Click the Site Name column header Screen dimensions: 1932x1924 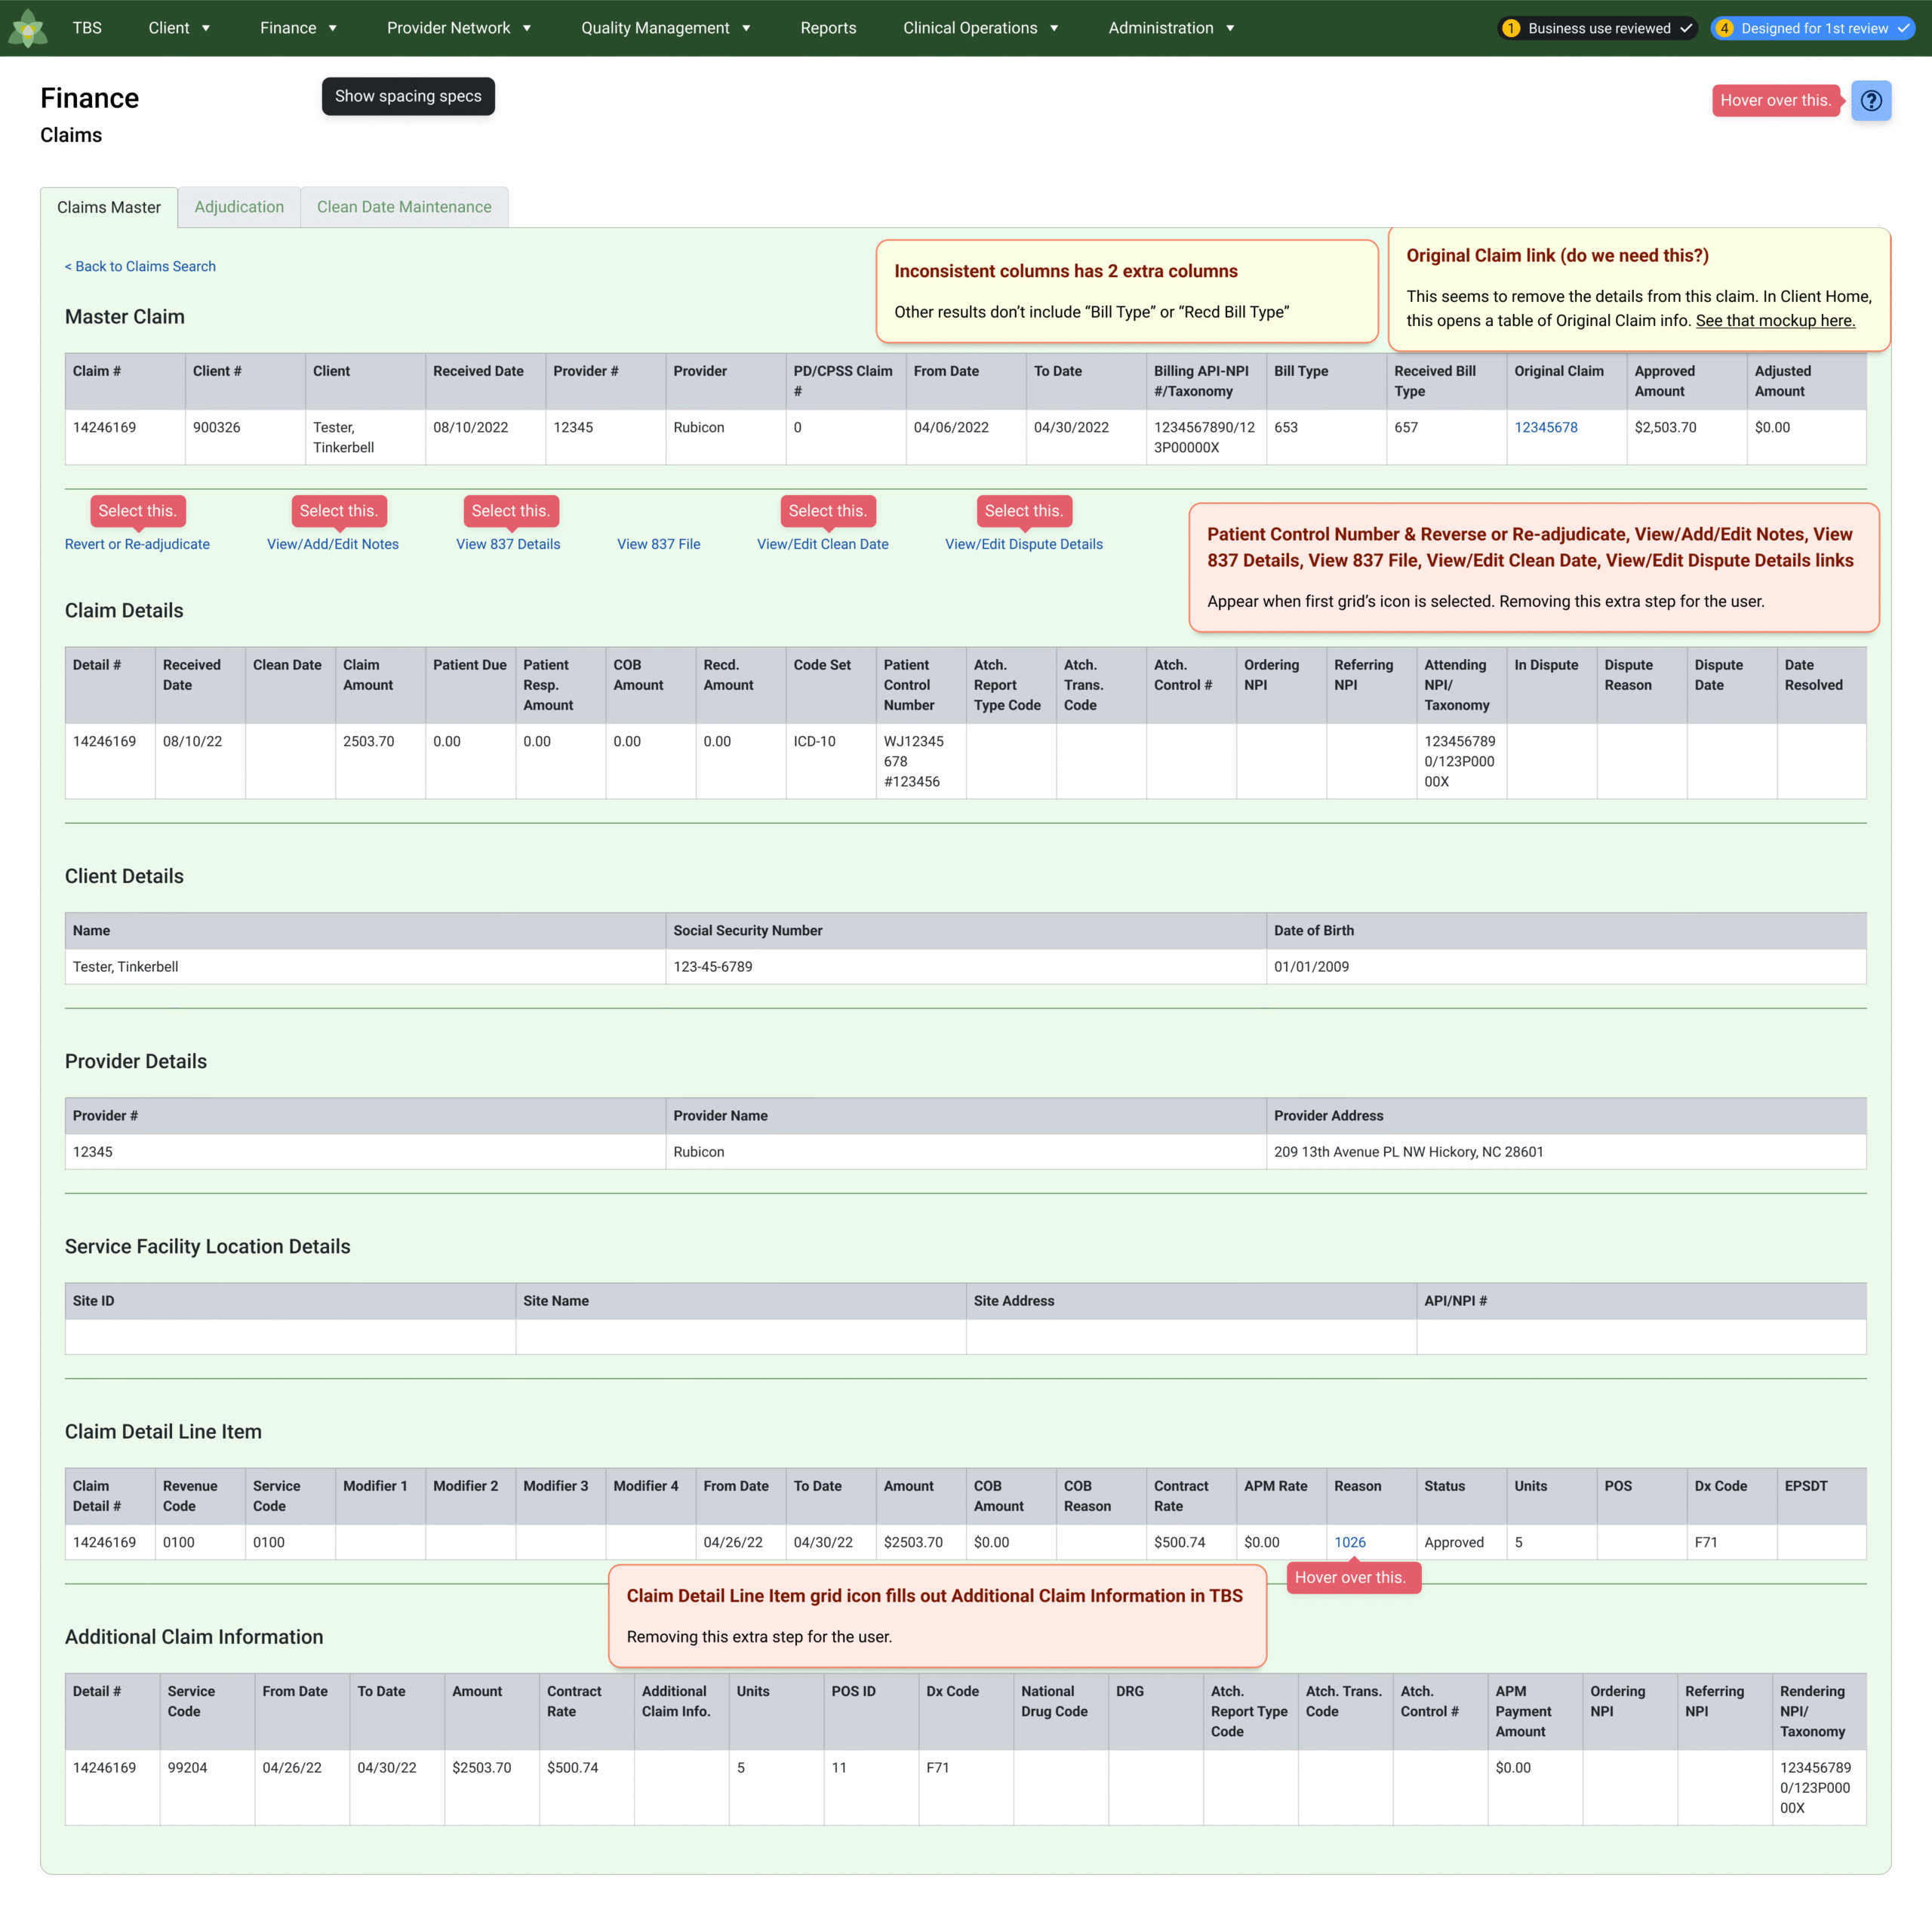(x=741, y=1301)
